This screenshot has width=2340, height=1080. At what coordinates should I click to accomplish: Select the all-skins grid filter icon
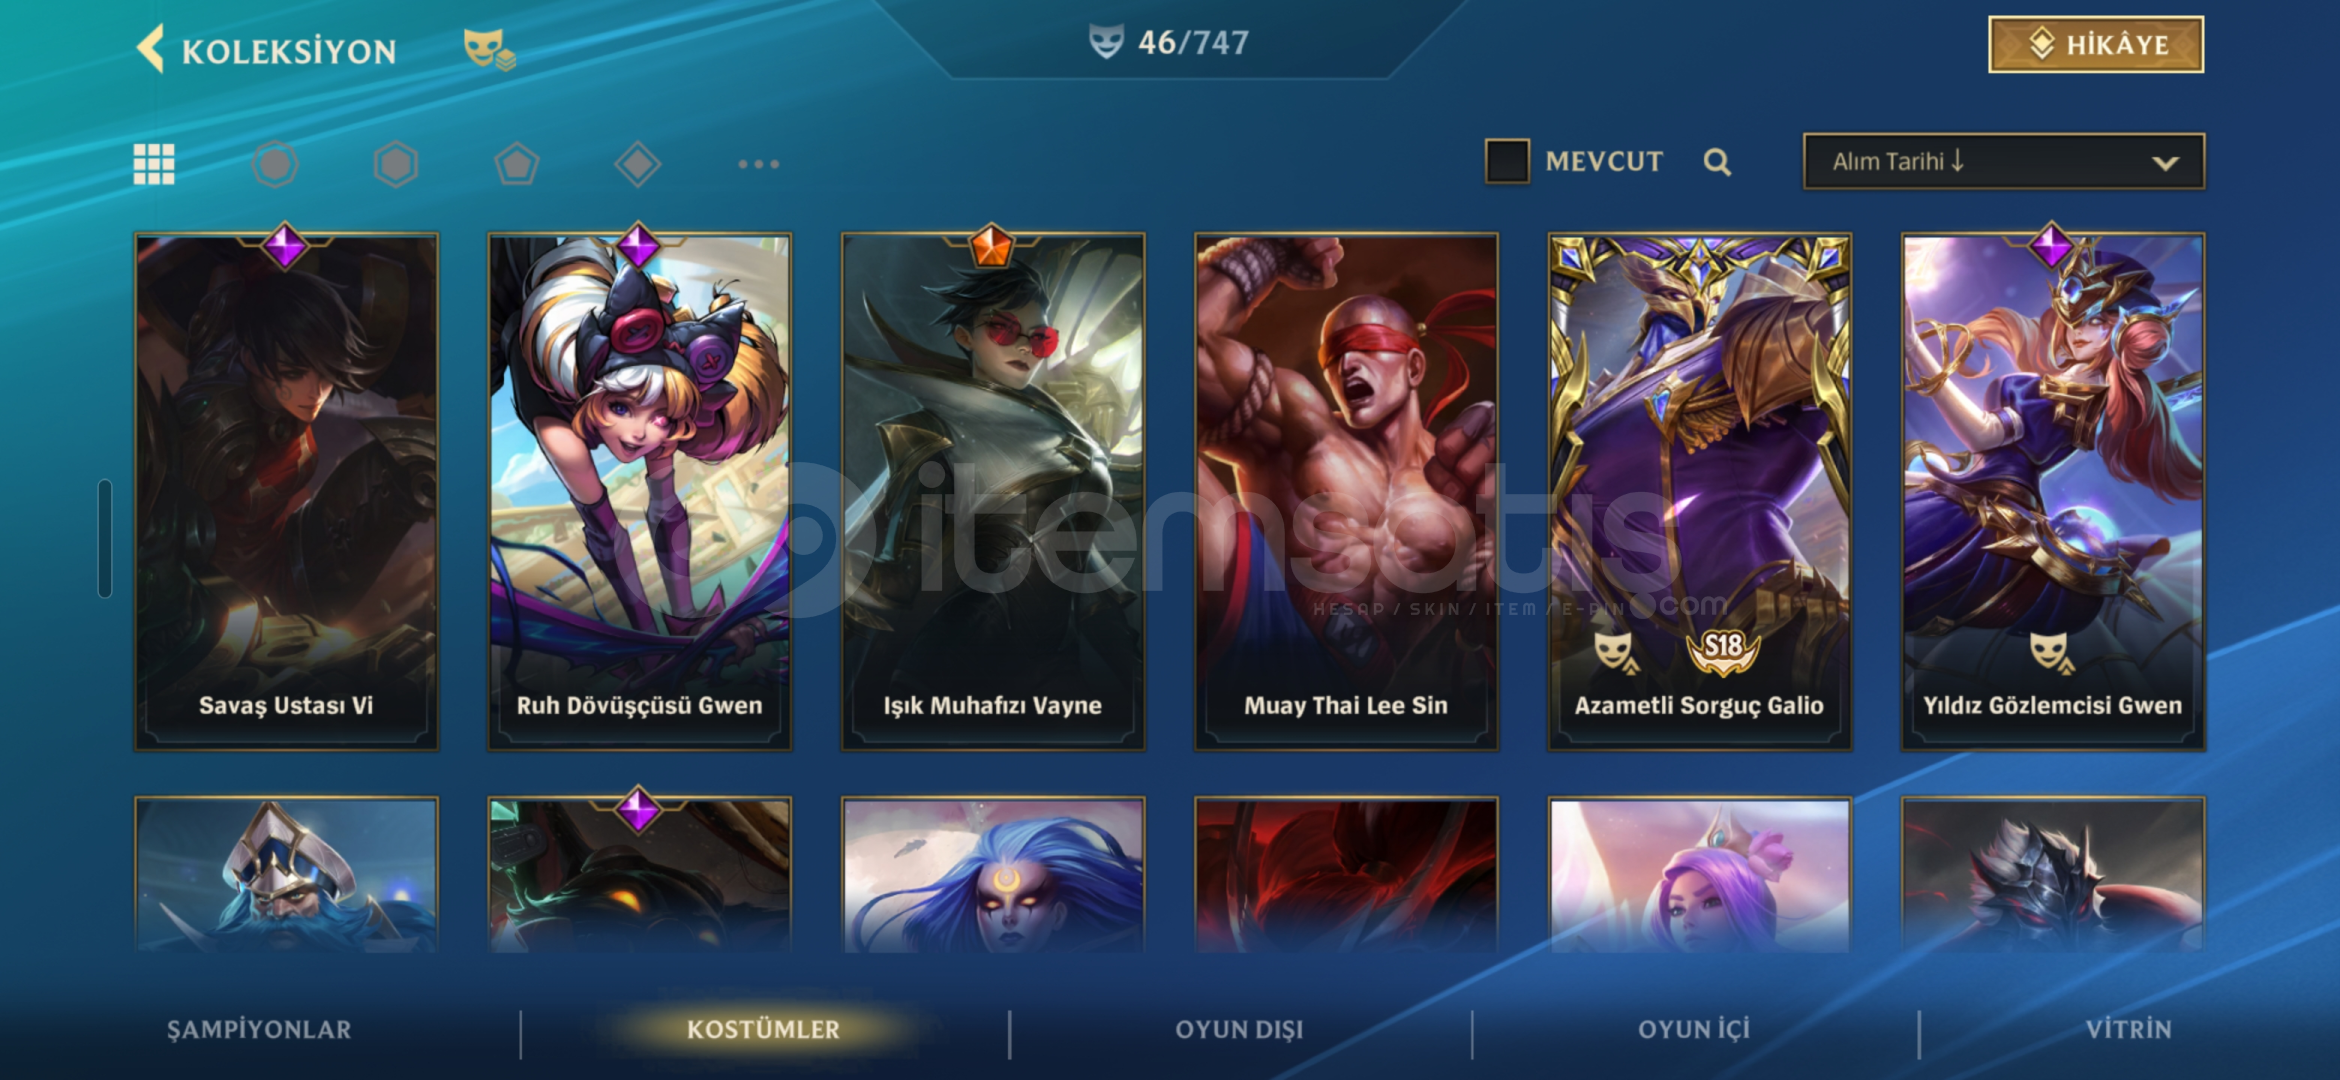(154, 164)
